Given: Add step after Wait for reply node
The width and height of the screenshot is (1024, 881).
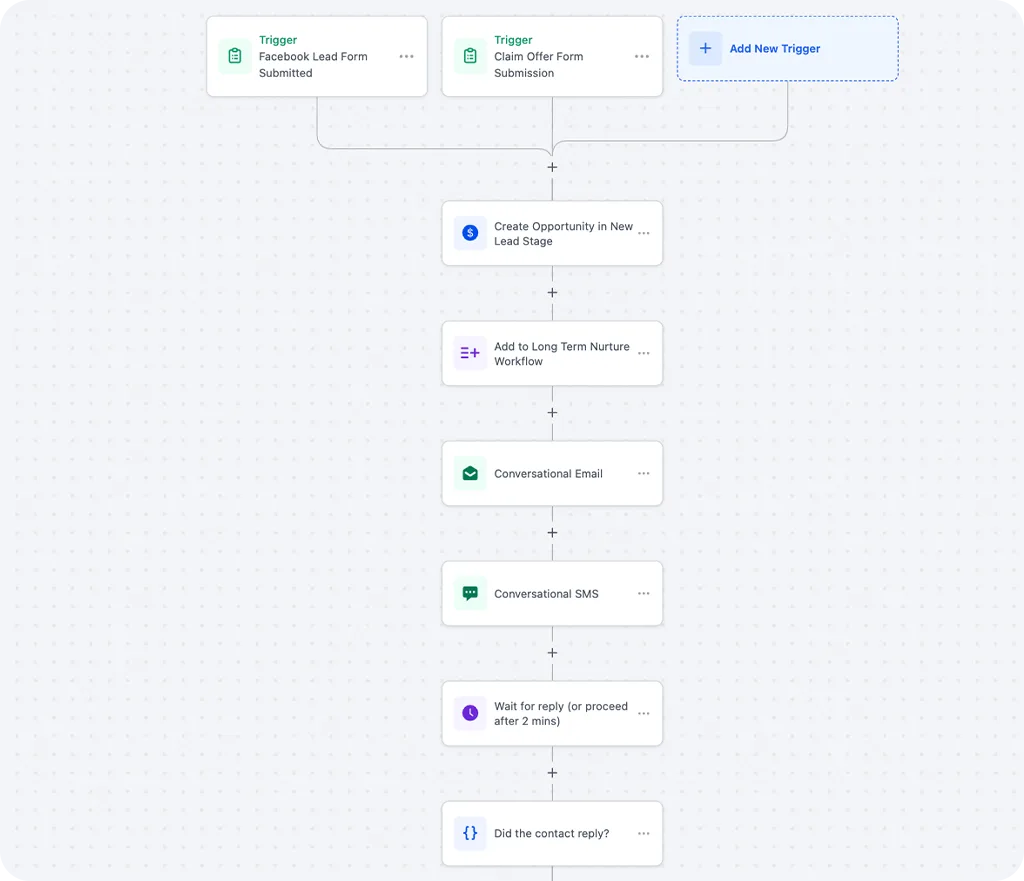Looking at the screenshot, I should click(552, 773).
